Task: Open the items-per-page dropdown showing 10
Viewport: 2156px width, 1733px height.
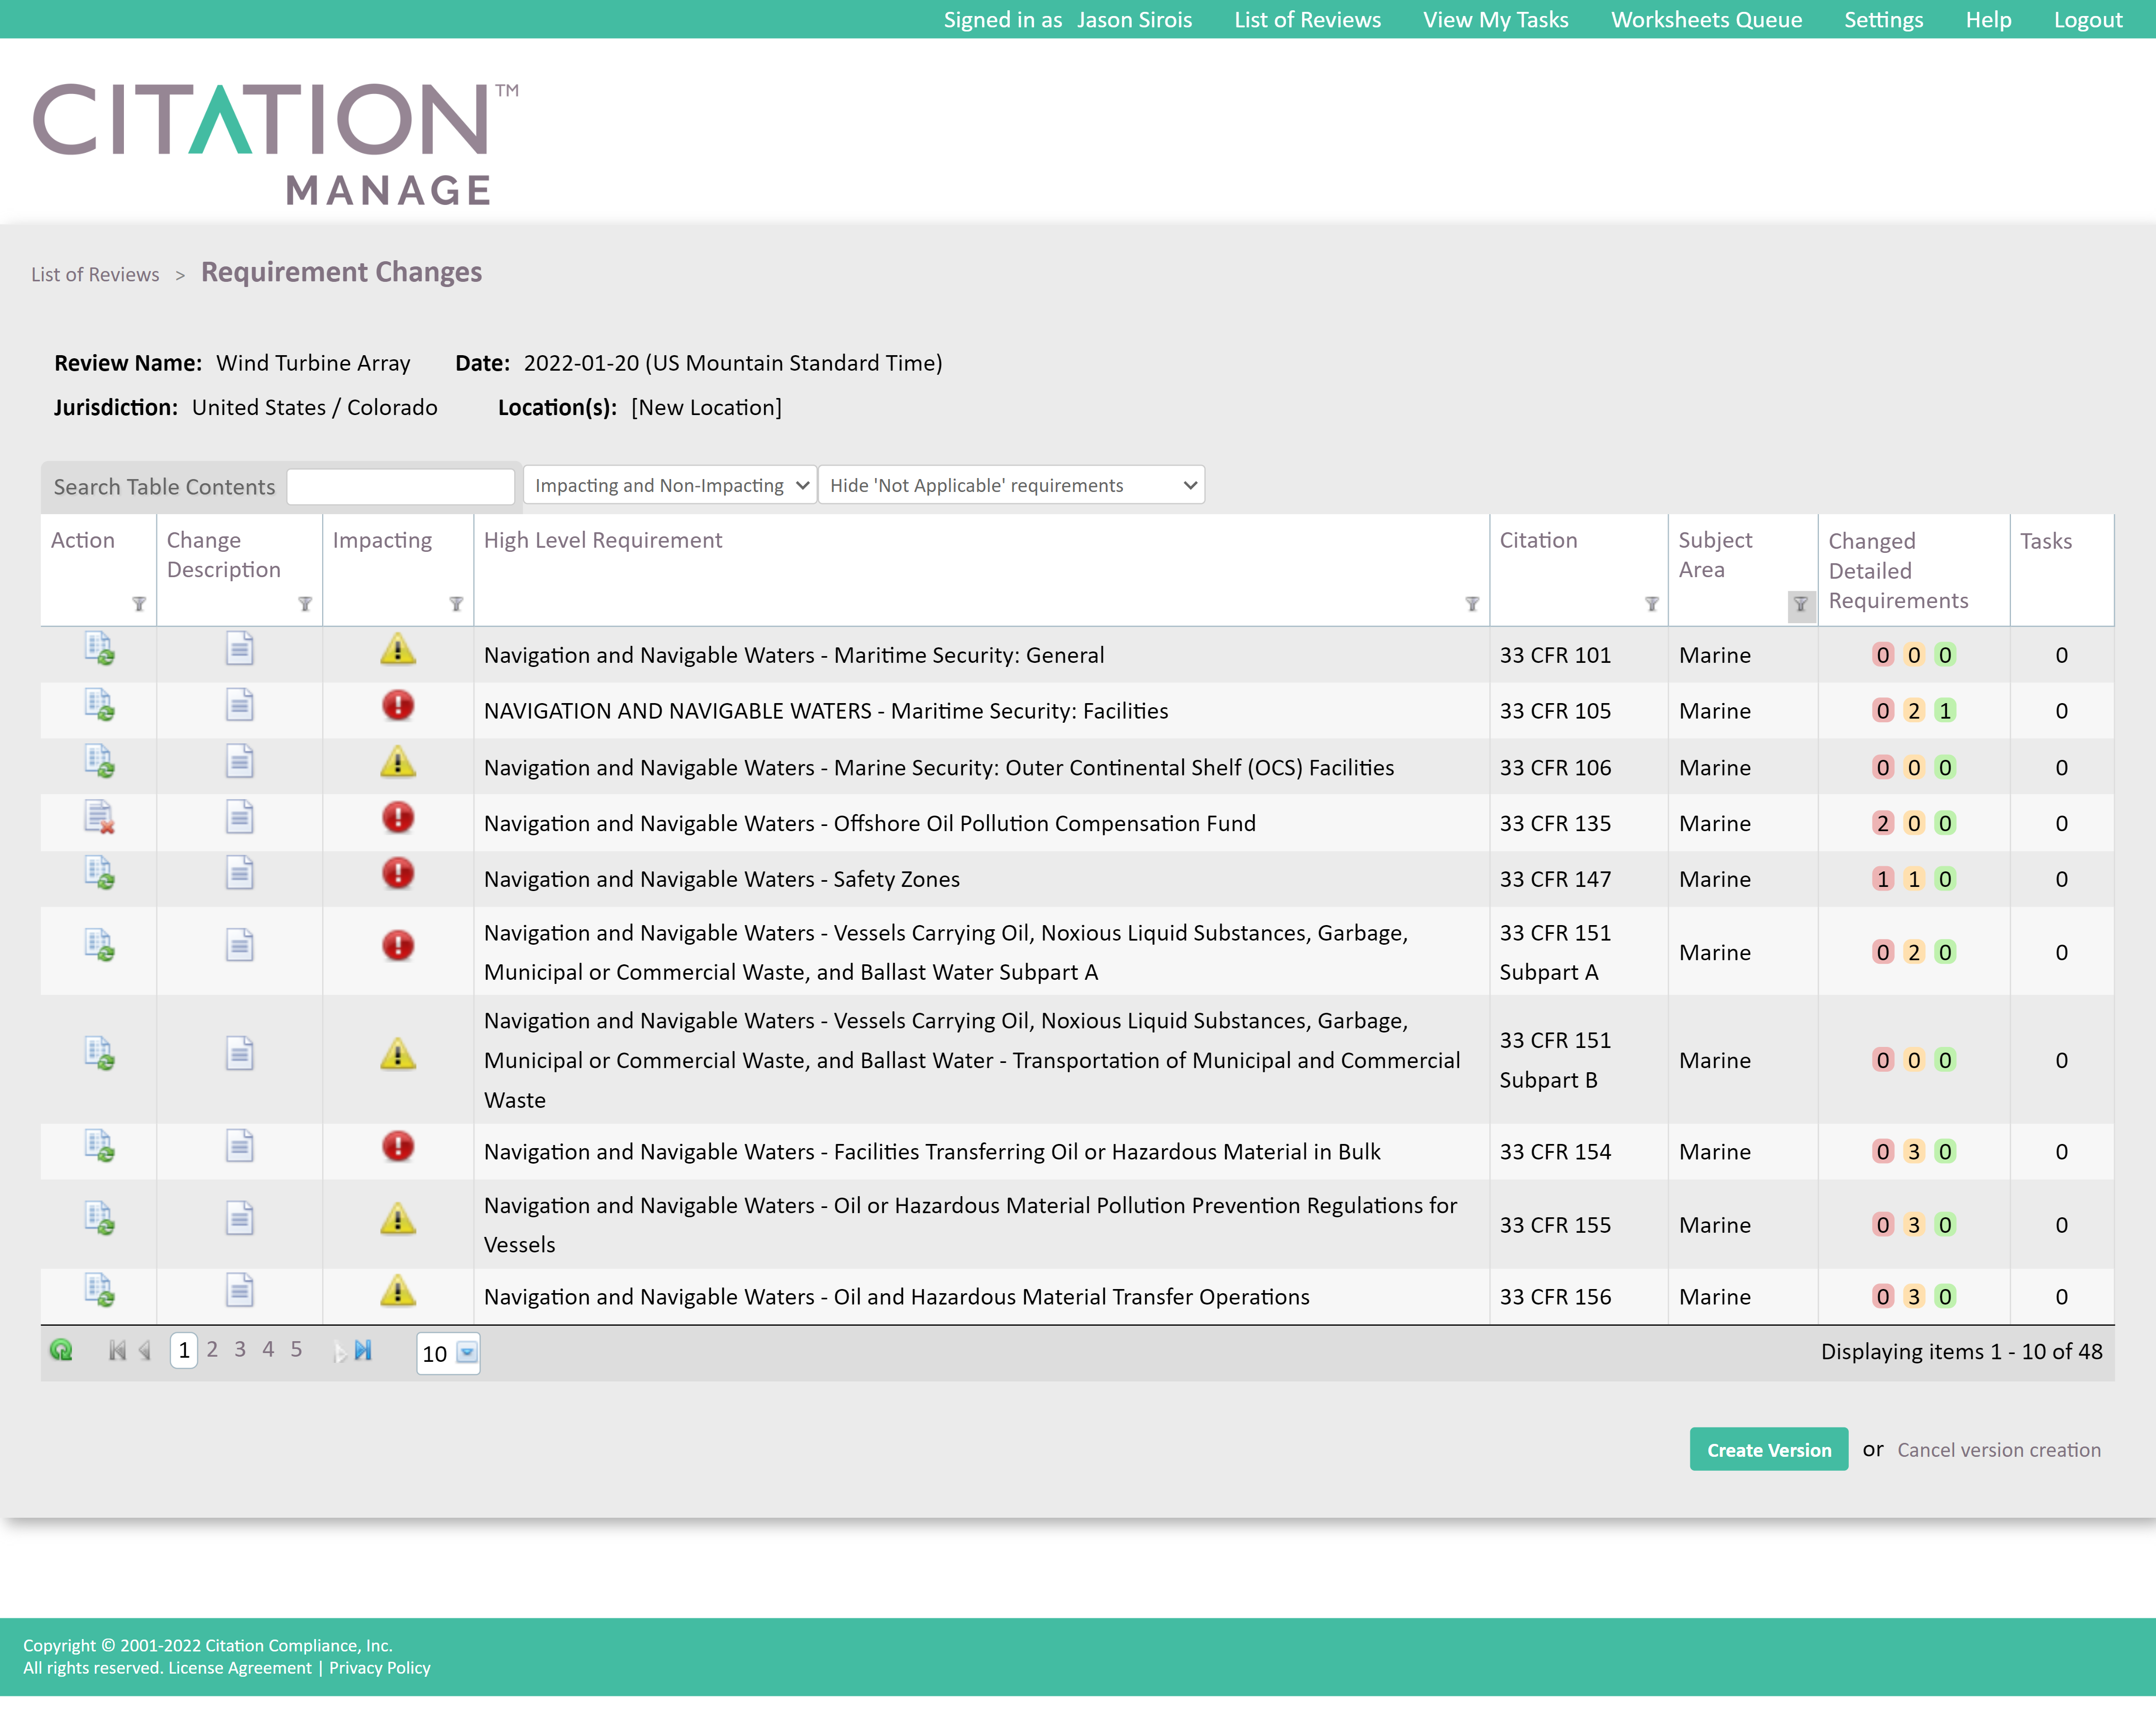Action: coord(467,1353)
